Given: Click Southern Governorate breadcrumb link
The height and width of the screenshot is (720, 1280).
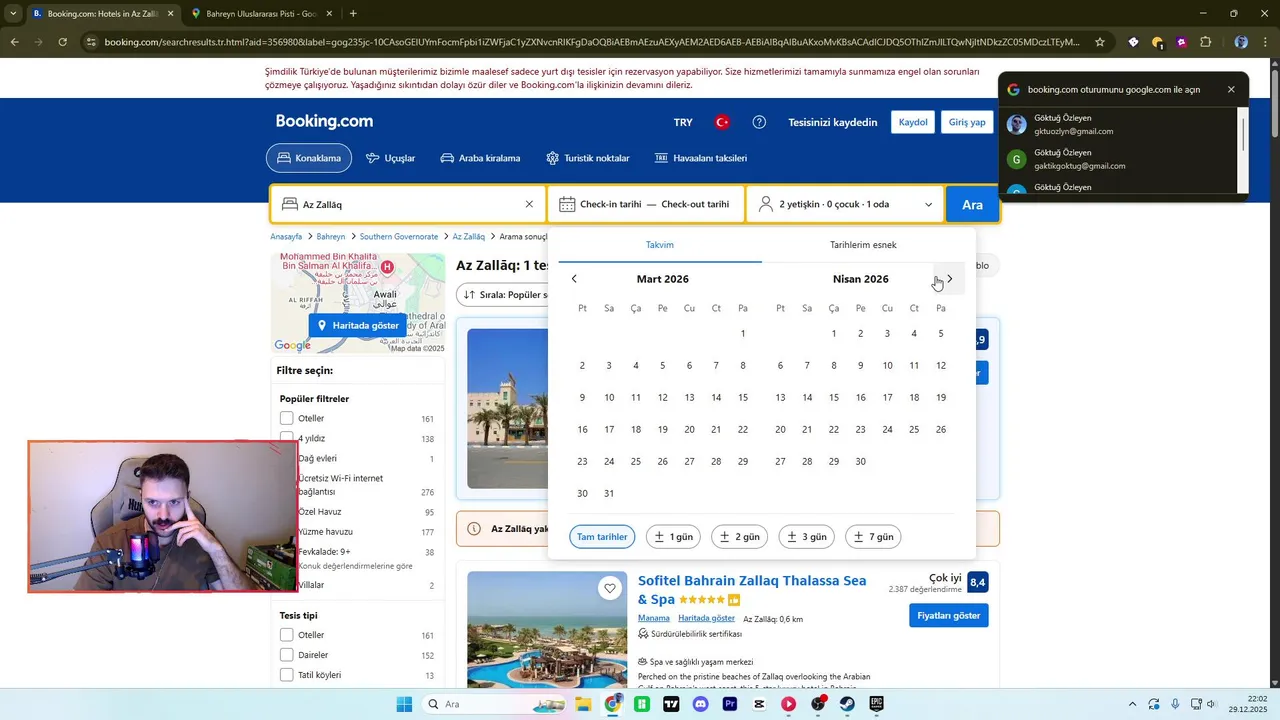Looking at the screenshot, I should tap(399, 237).
